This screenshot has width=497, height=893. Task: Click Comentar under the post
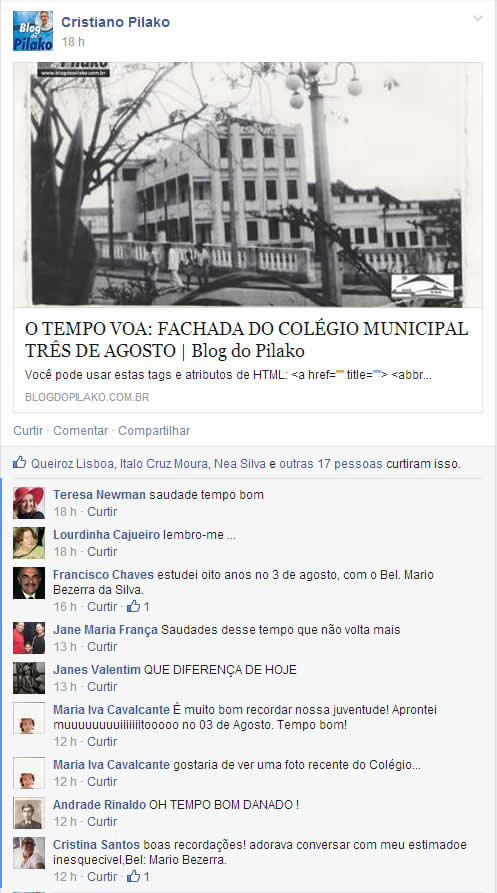tap(80, 431)
